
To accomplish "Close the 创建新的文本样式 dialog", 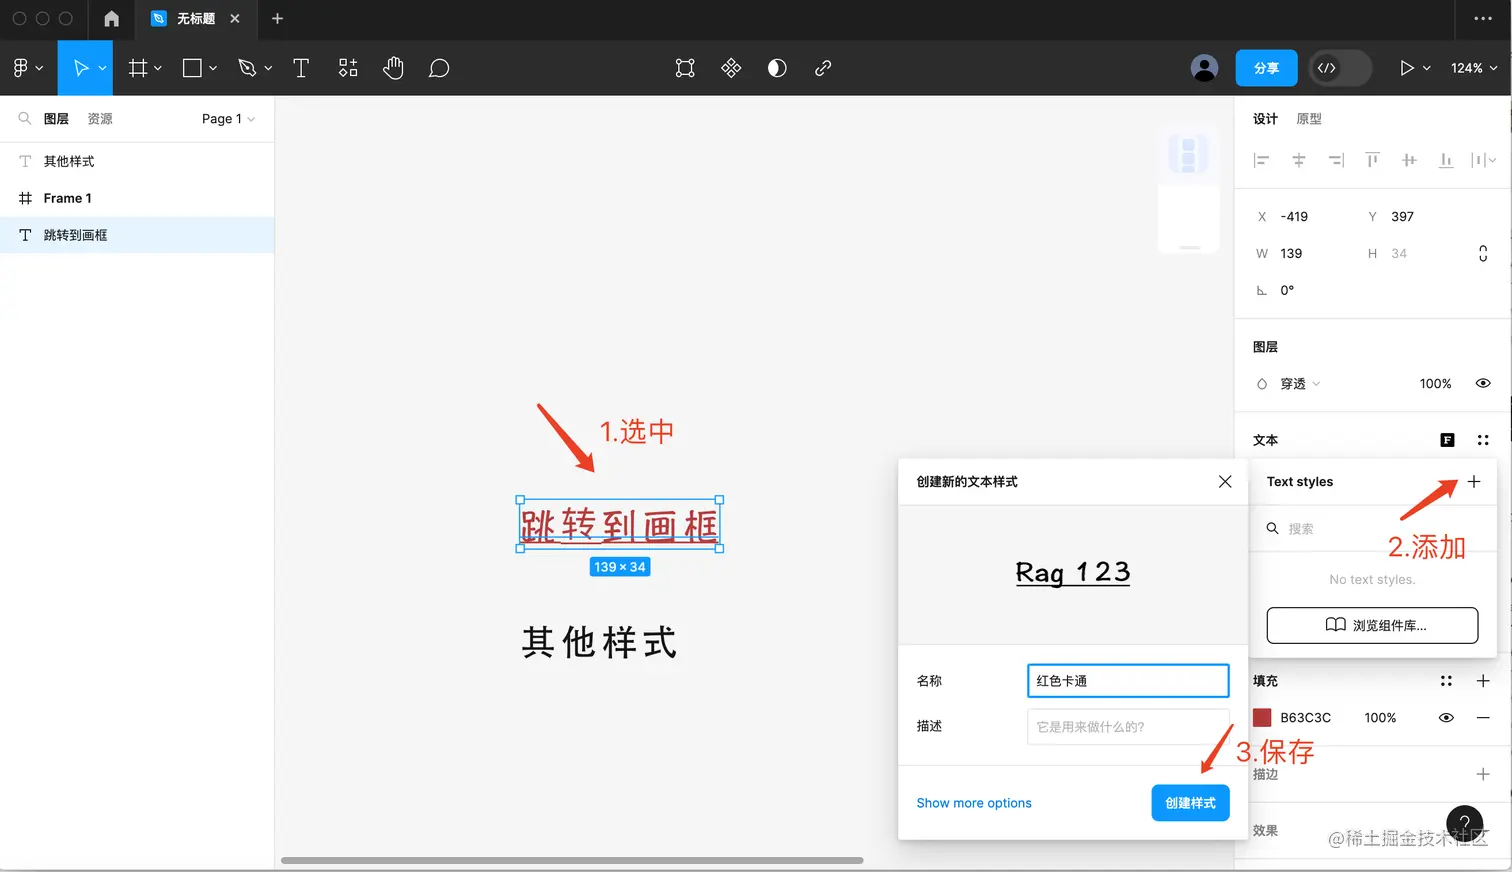I will click(1225, 482).
